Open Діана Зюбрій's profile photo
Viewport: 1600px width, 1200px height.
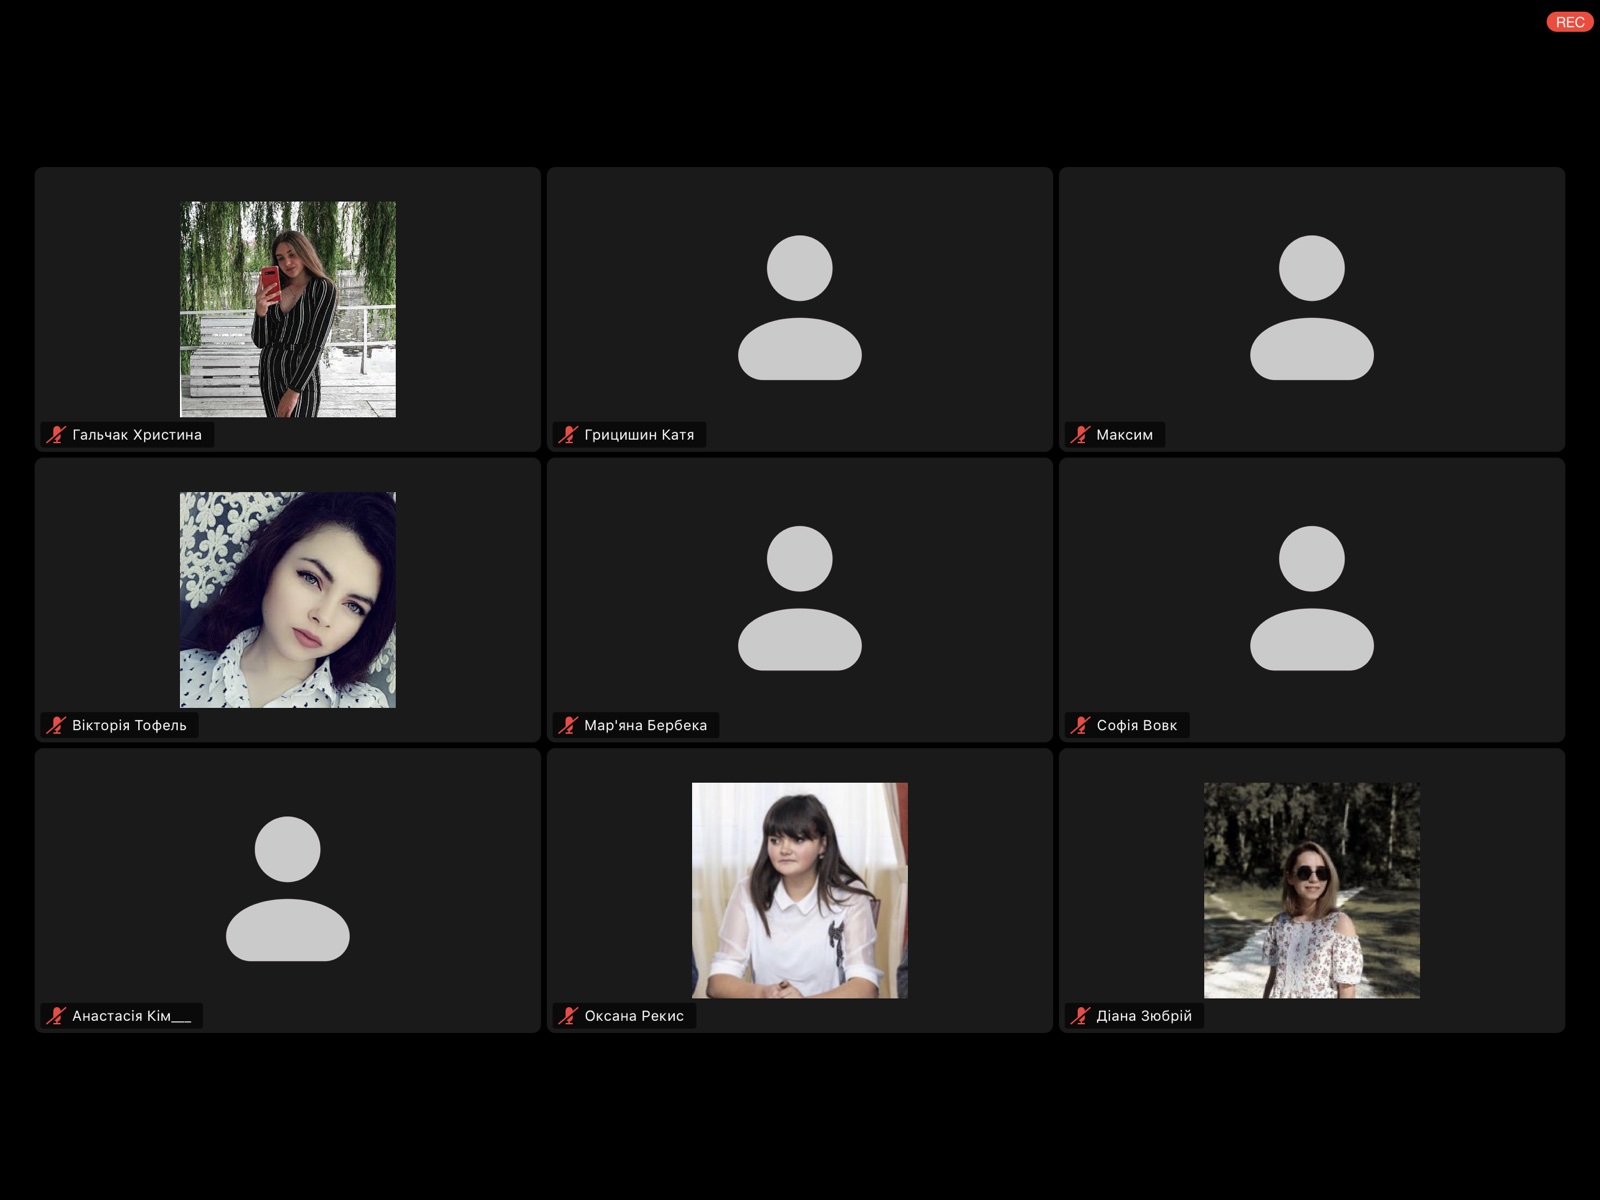[1312, 890]
